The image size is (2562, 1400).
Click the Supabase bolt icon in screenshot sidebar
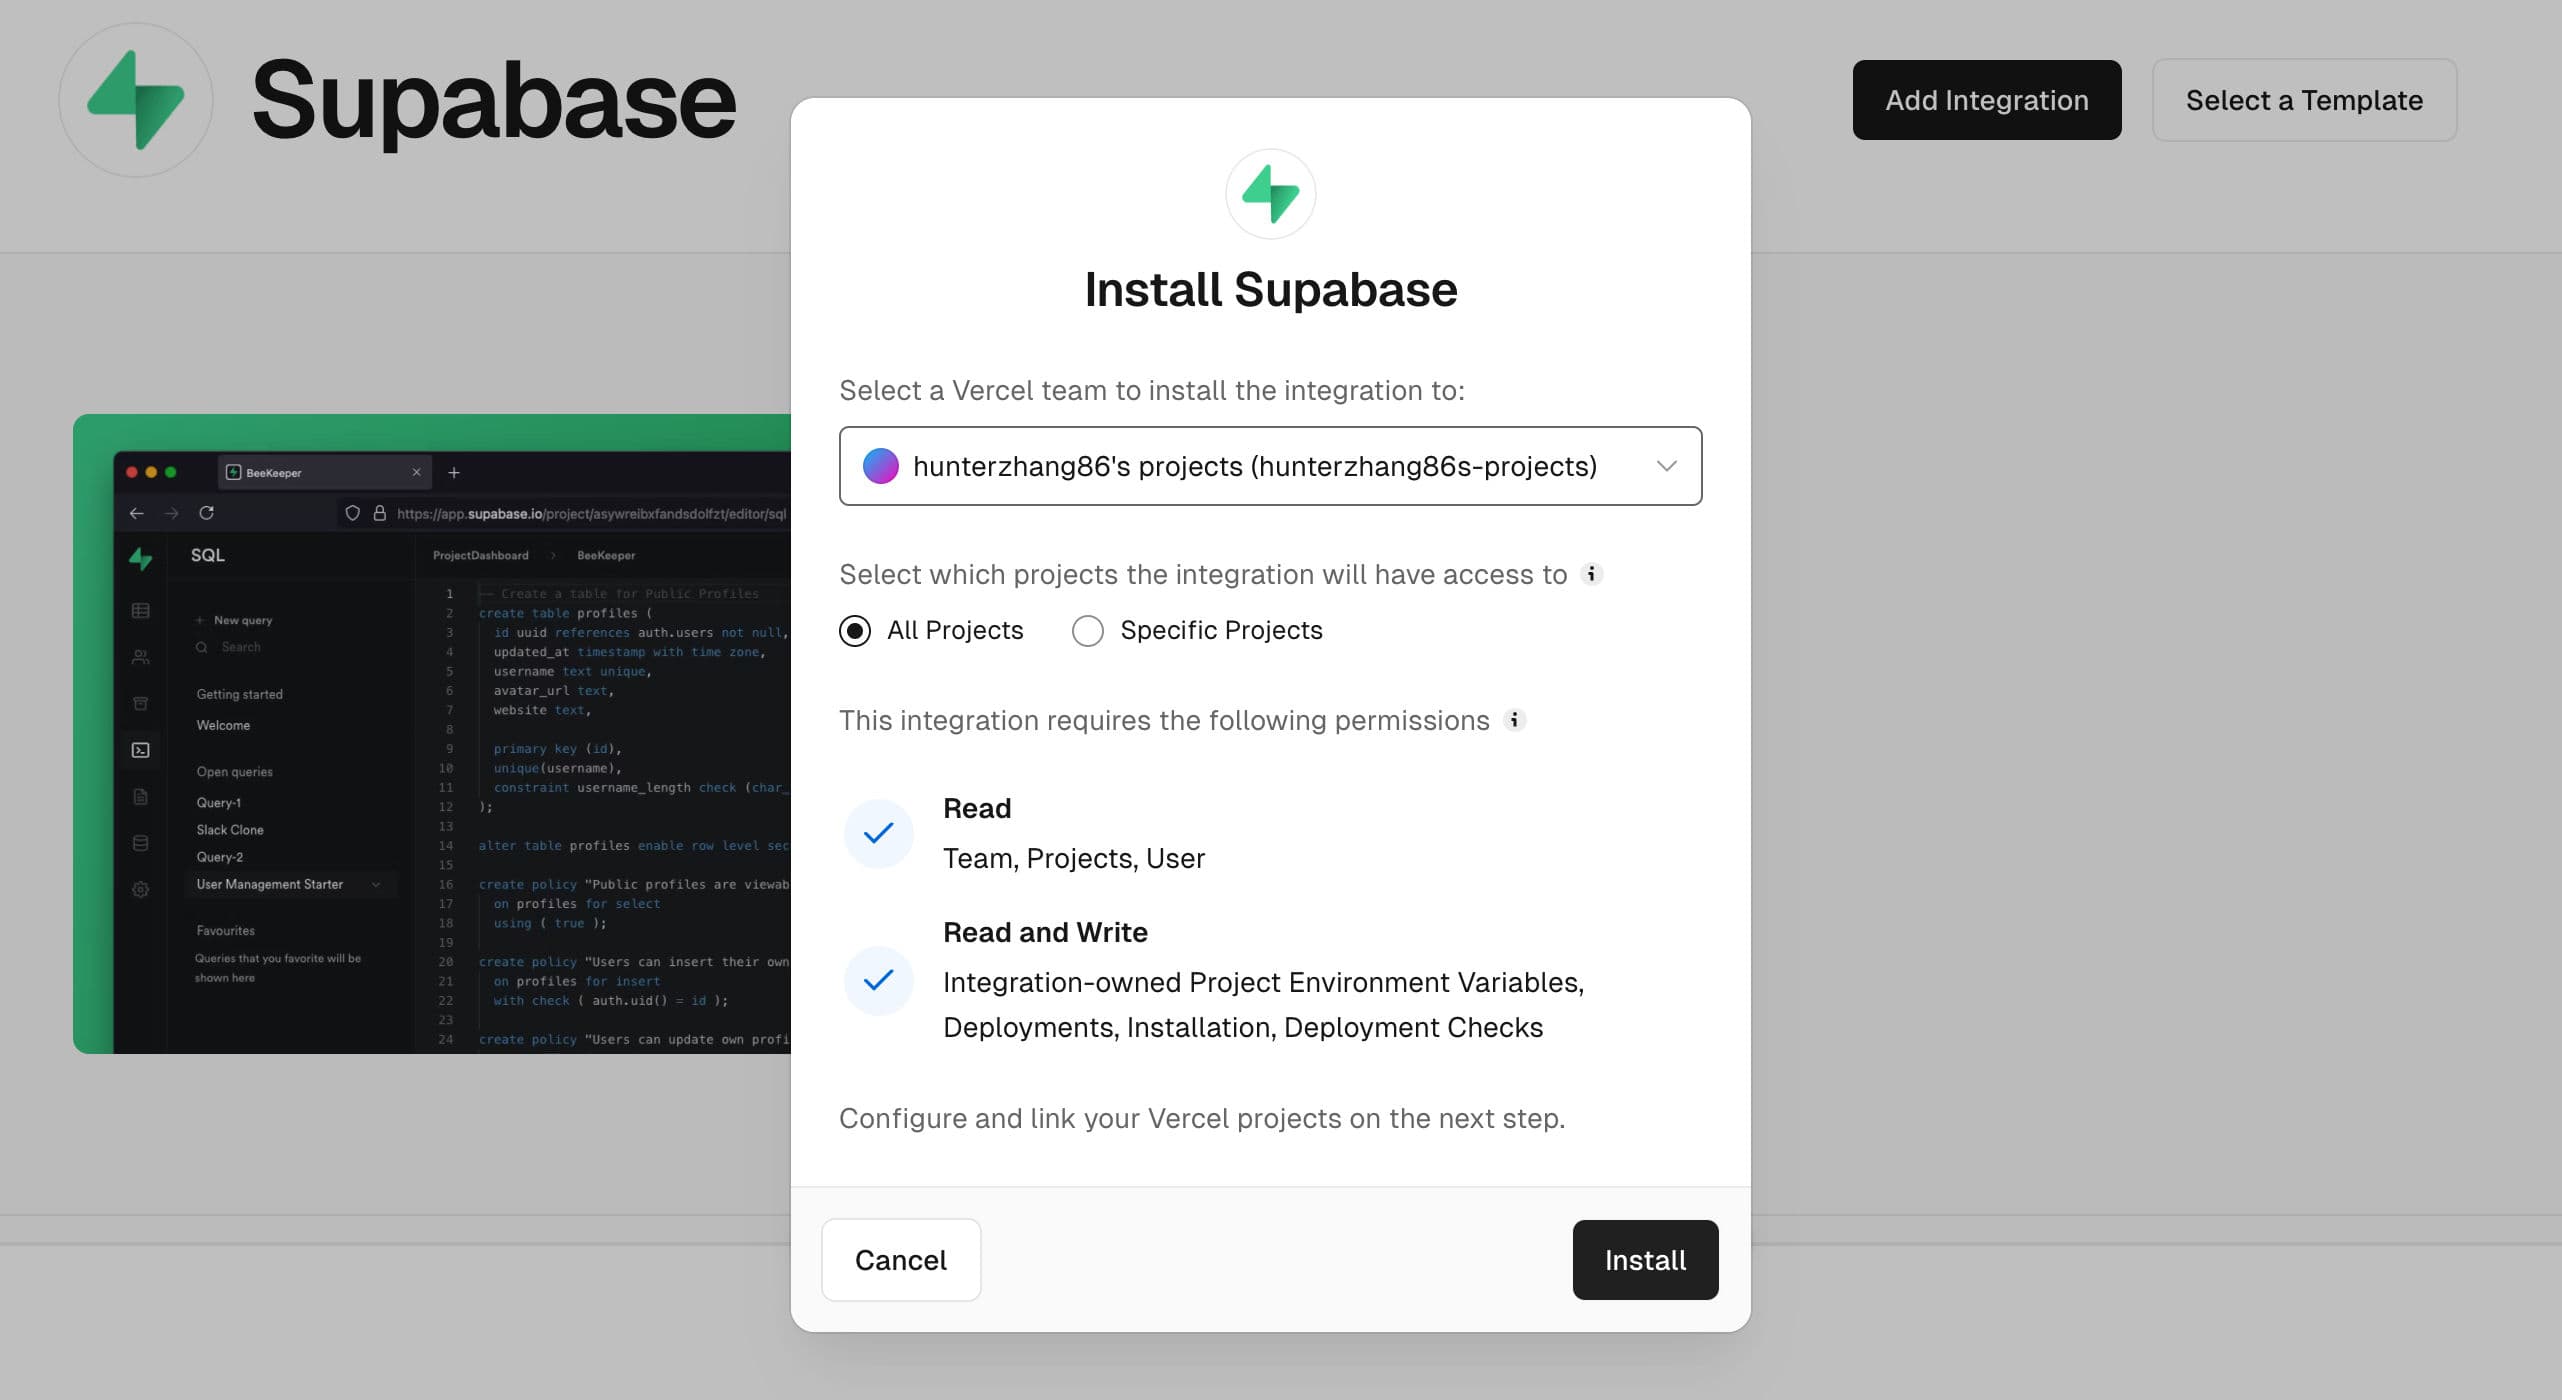141,558
